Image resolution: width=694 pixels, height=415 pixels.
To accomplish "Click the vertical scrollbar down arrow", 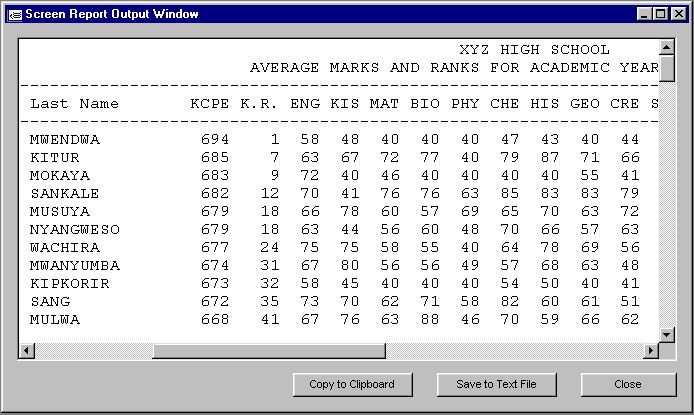I will tap(667, 334).
